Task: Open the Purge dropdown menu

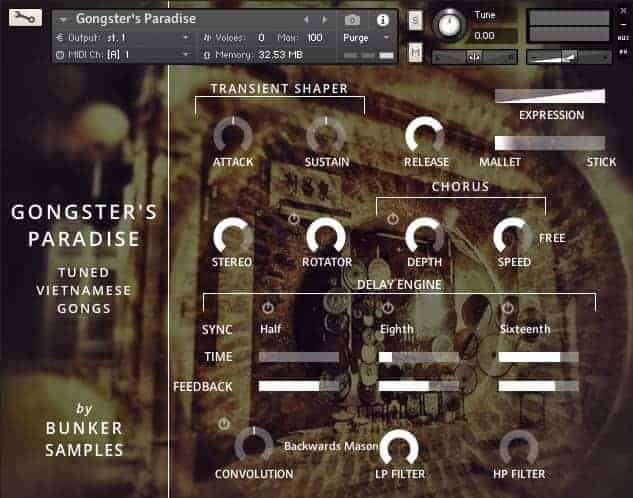Action: 366,38
